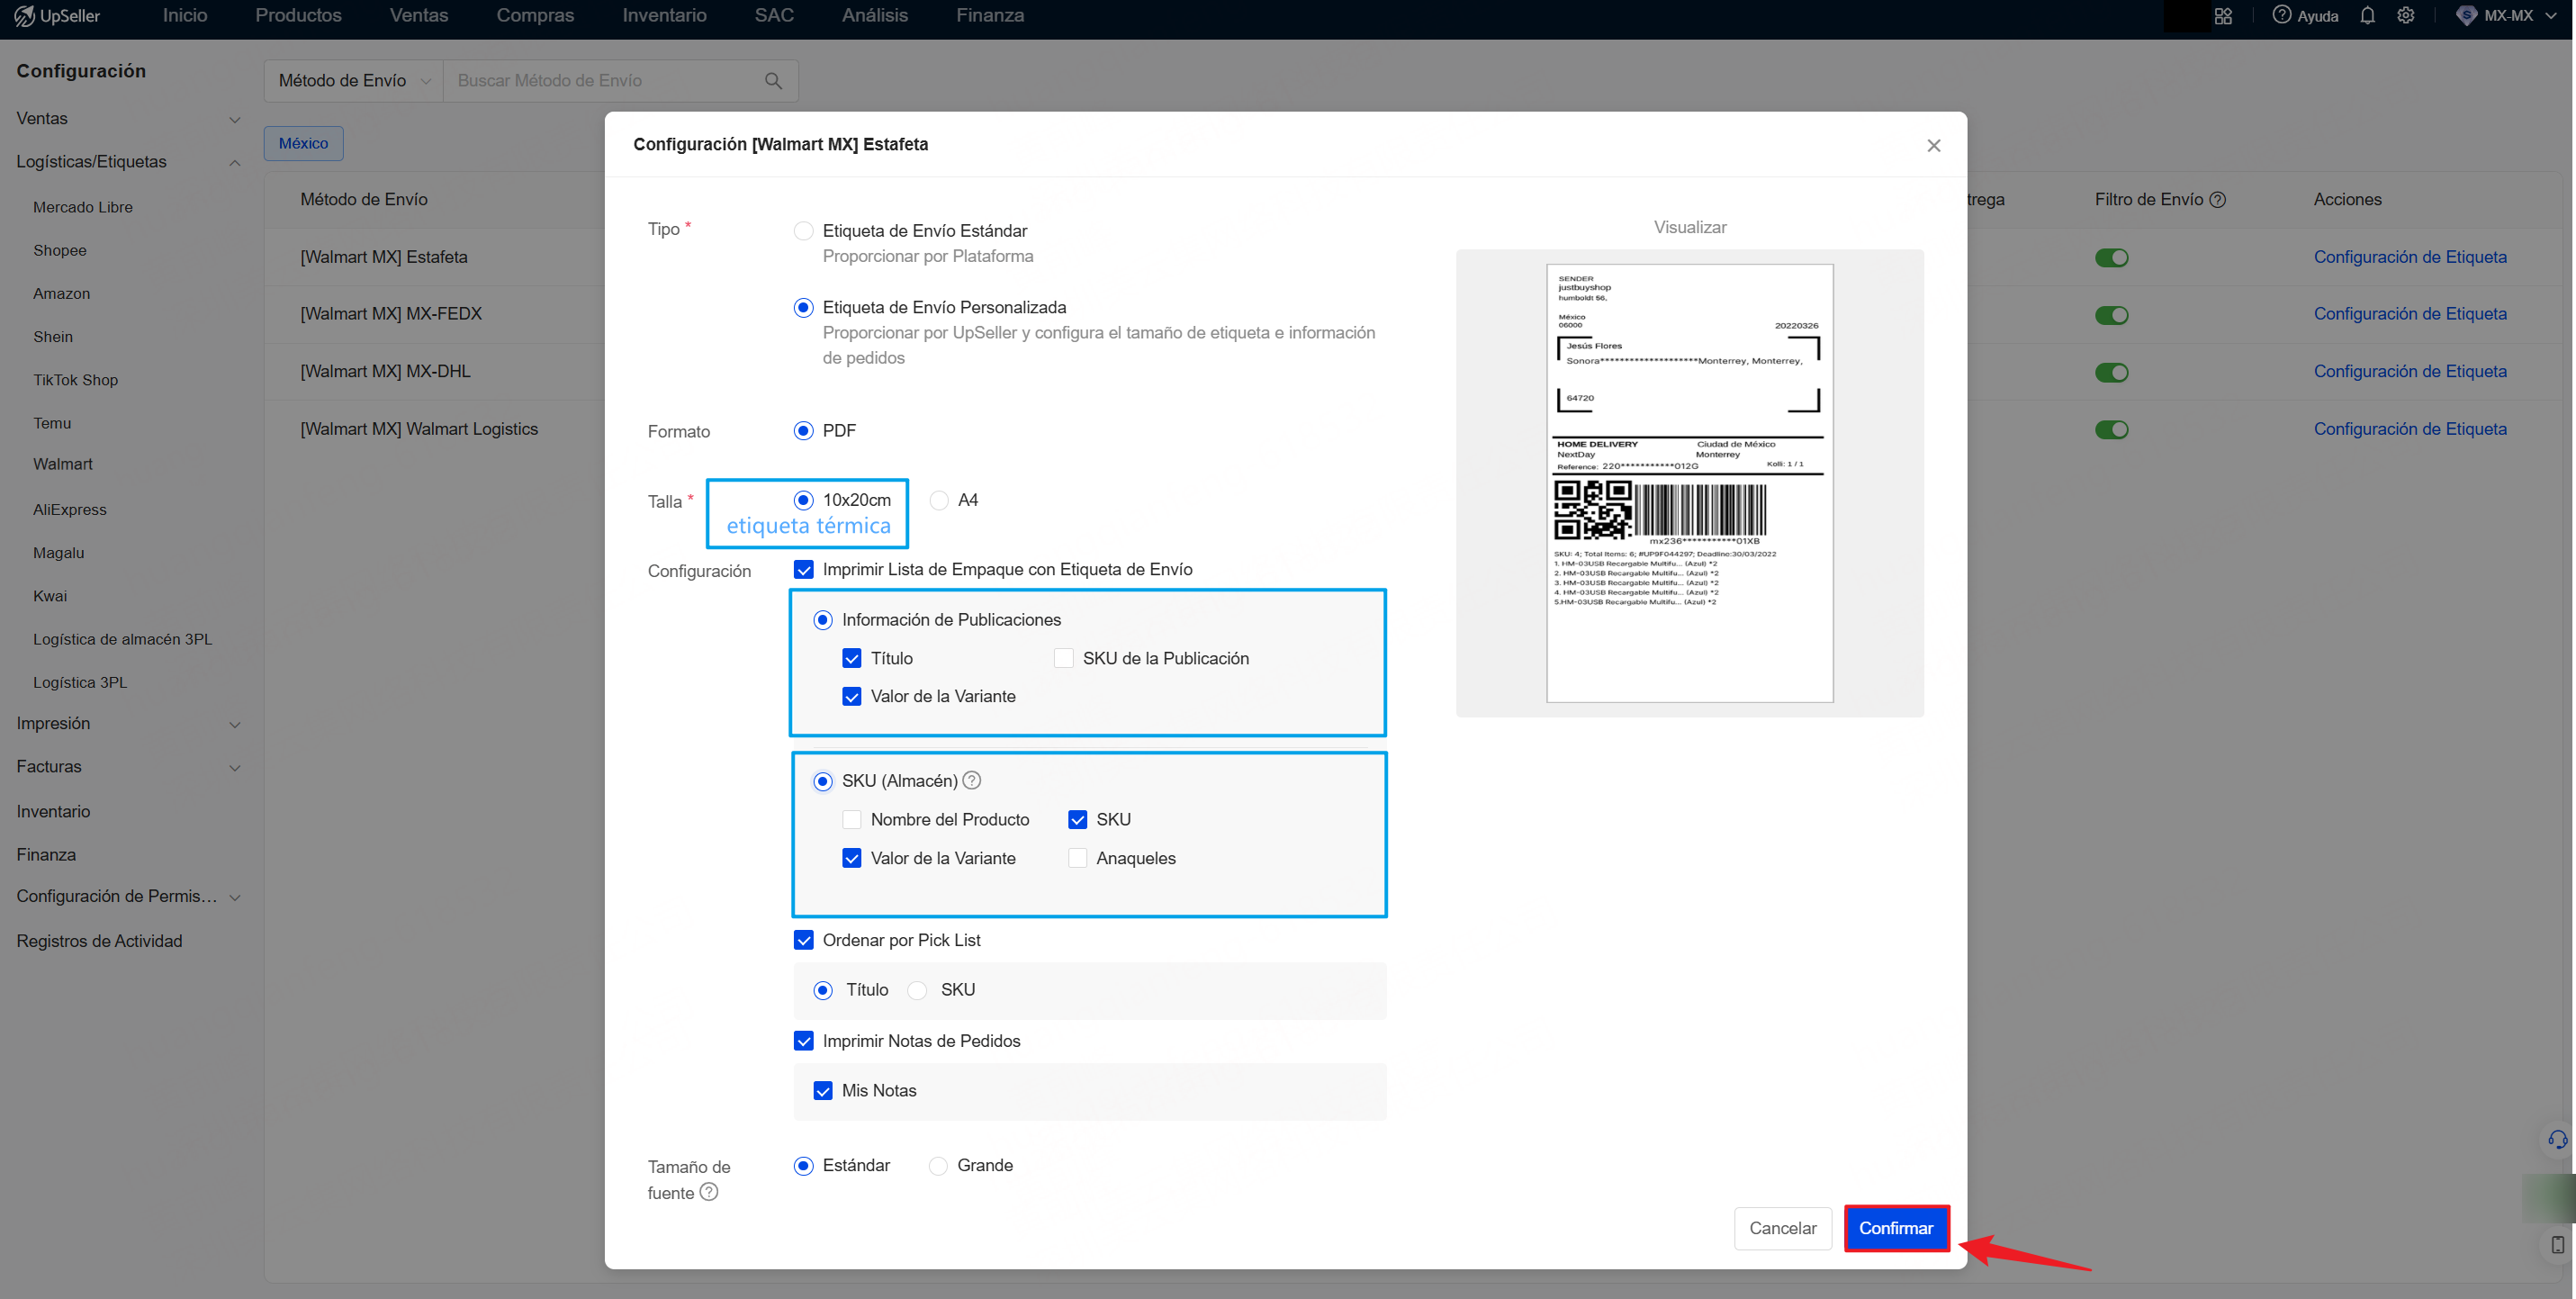
Task: Select the México tab
Action: tap(303, 143)
